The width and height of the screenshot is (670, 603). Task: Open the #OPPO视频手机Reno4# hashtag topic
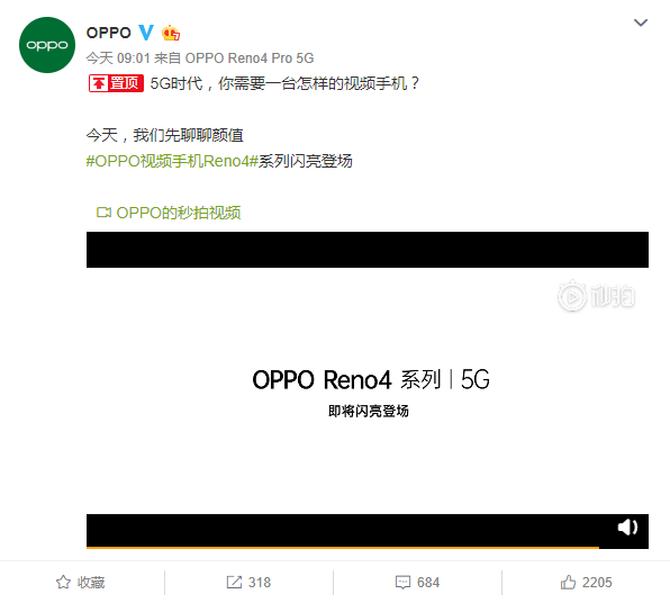click(172, 161)
